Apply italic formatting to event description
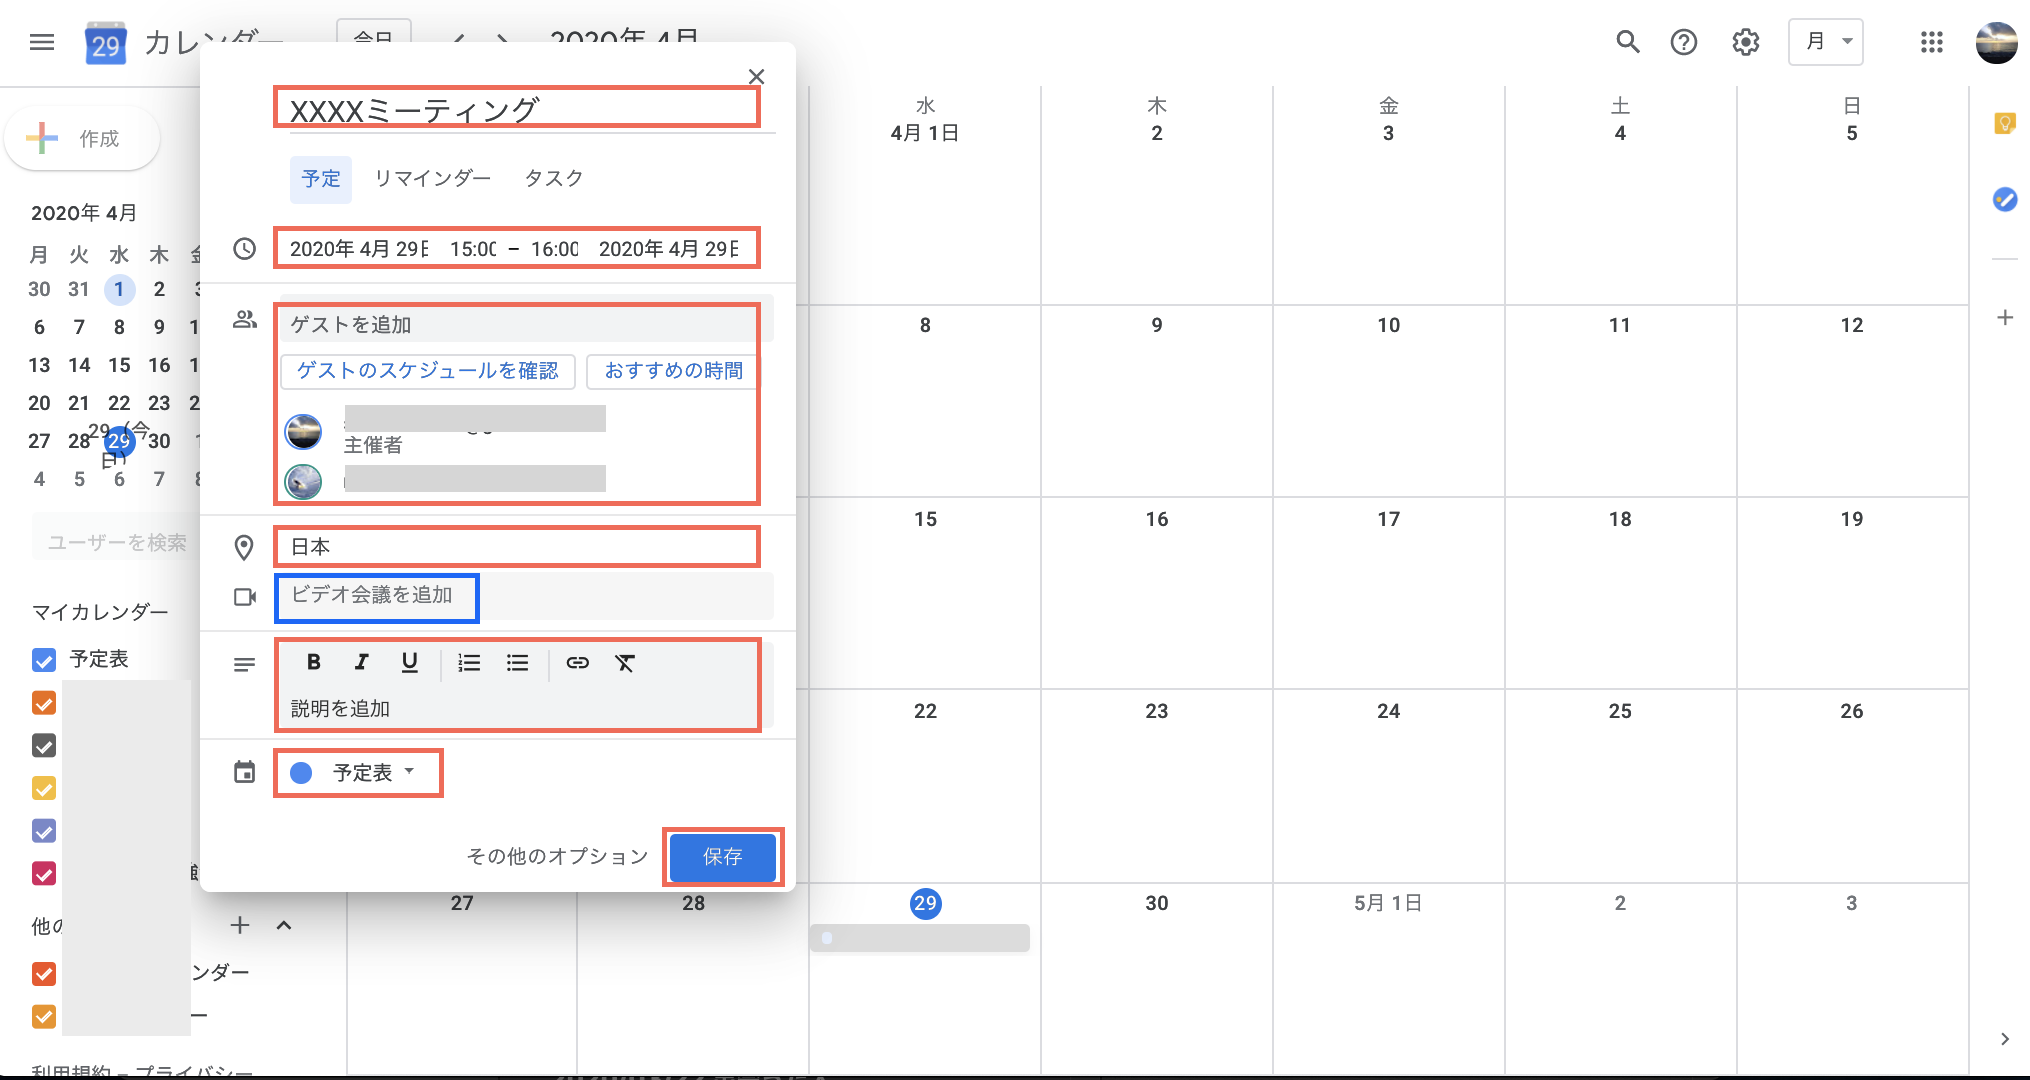 point(361,662)
